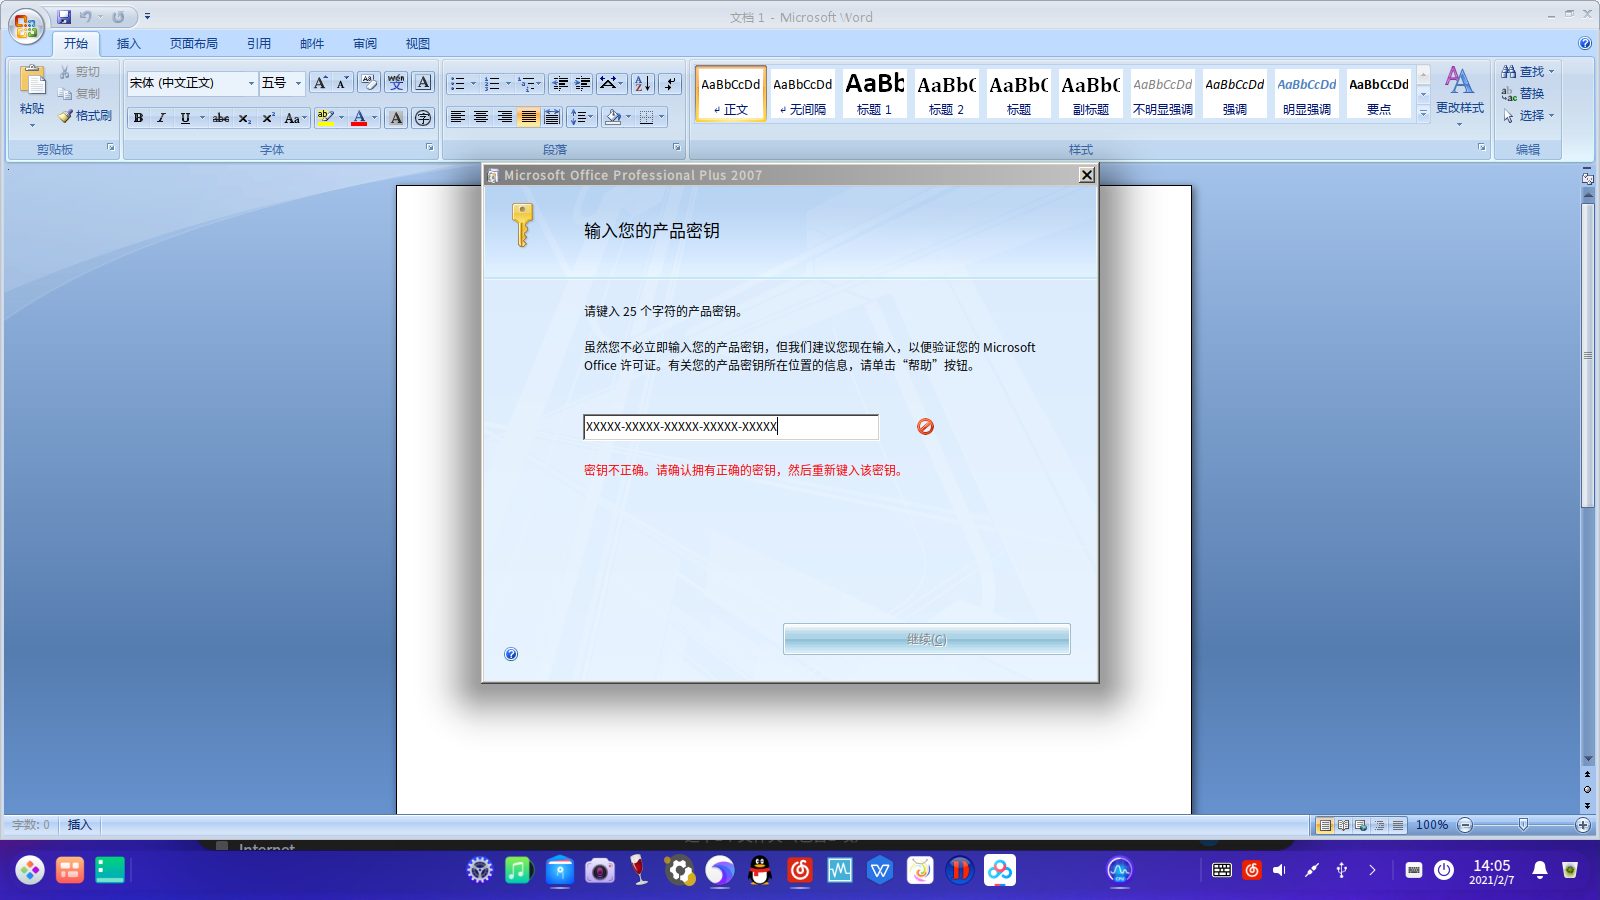Switch to the 页面布局 ribbon tab

pos(194,44)
